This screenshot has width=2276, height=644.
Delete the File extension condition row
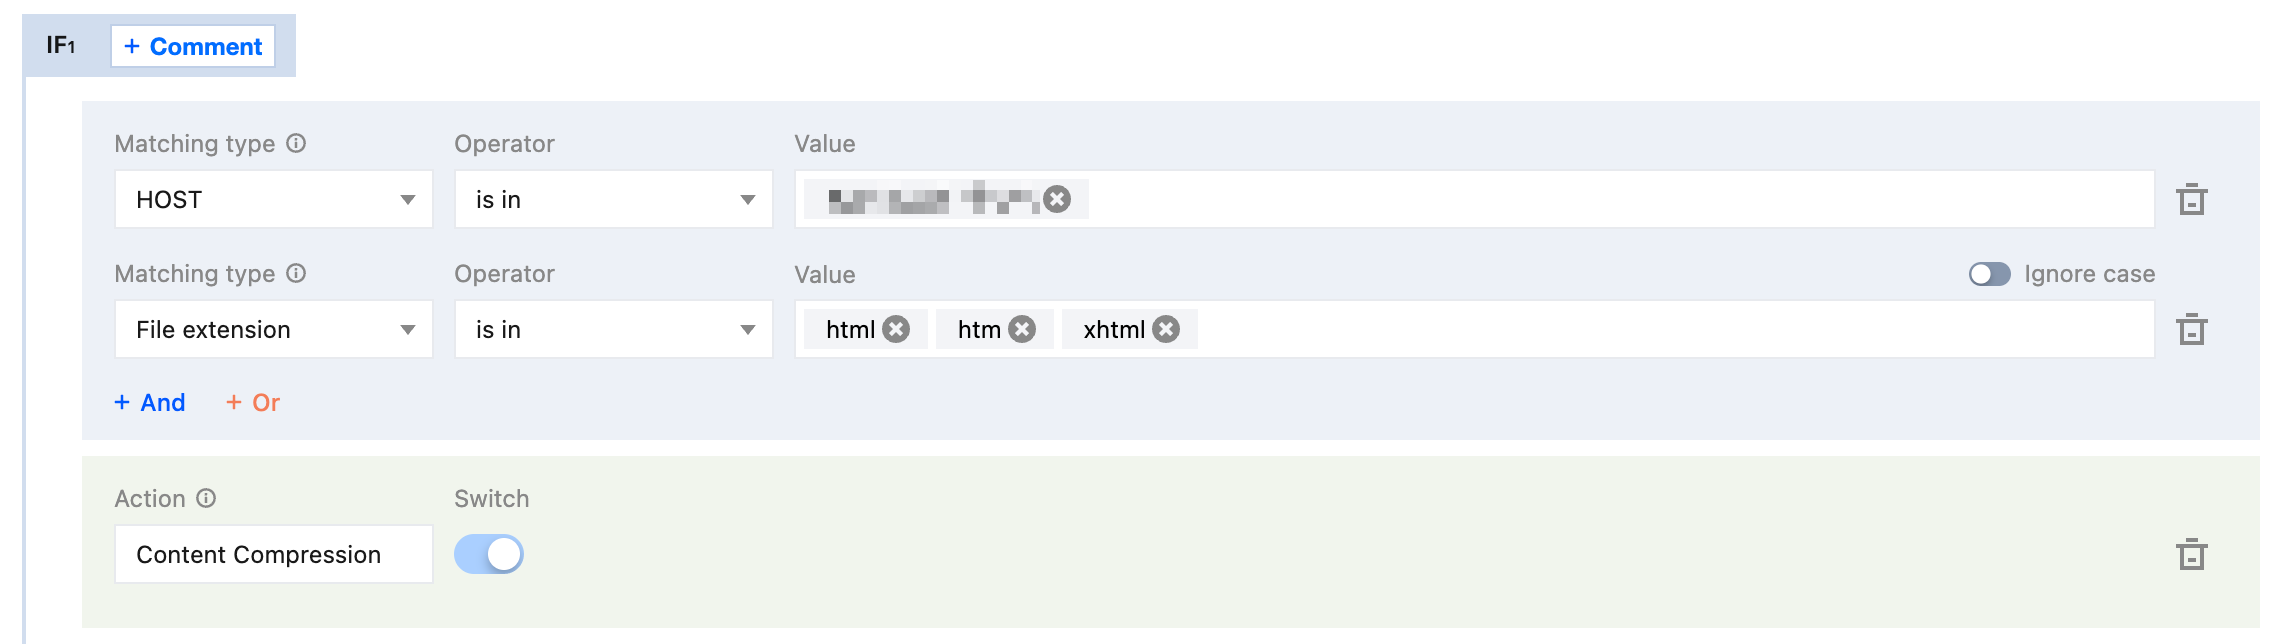point(2191,330)
